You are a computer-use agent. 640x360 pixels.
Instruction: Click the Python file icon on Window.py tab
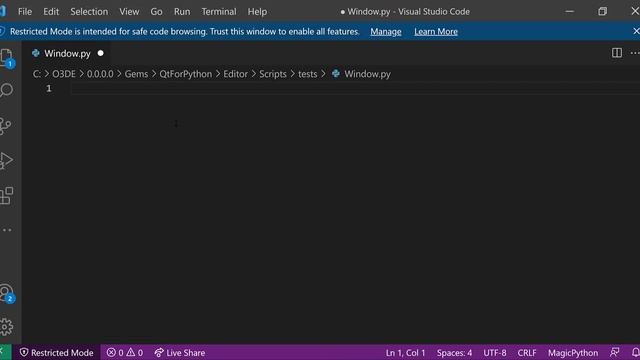click(x=36, y=53)
